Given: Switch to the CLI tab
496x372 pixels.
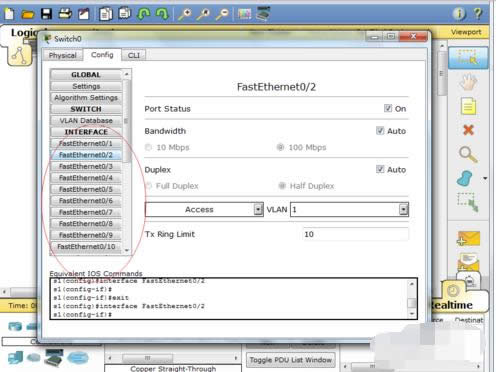Looking at the screenshot, I should (x=134, y=55).
